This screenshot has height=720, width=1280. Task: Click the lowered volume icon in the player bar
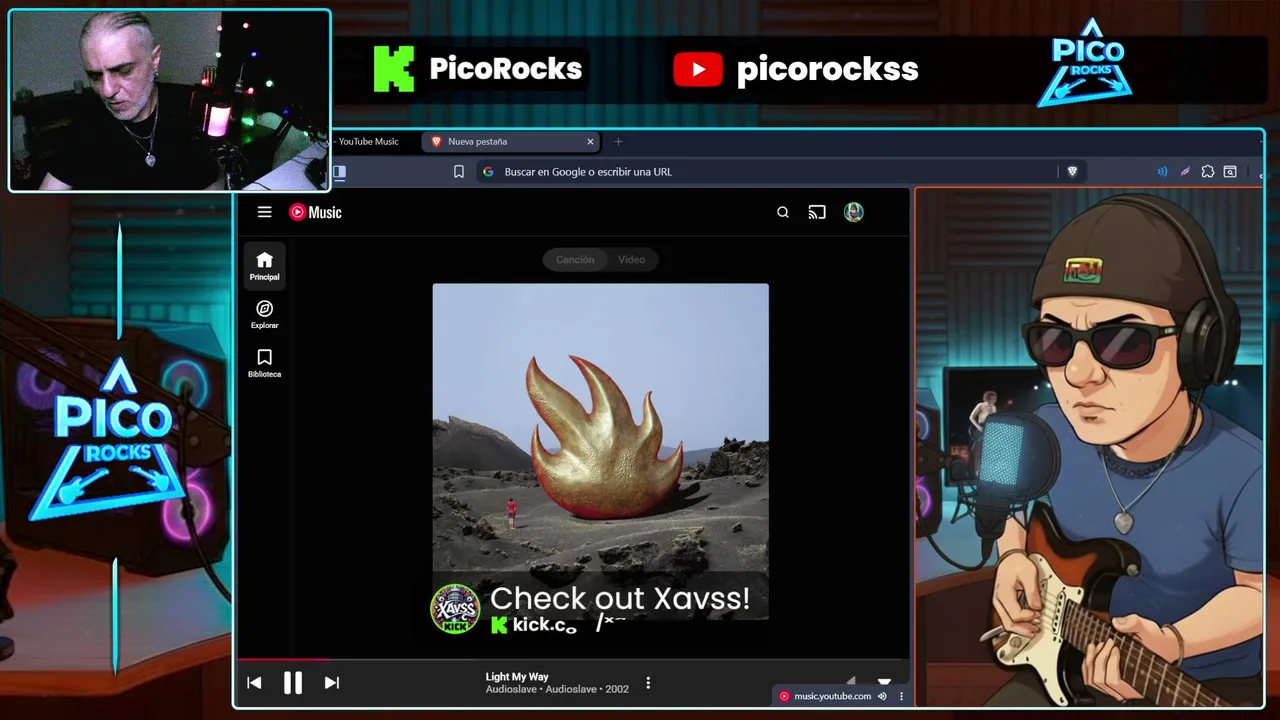pyautogui.click(x=851, y=681)
